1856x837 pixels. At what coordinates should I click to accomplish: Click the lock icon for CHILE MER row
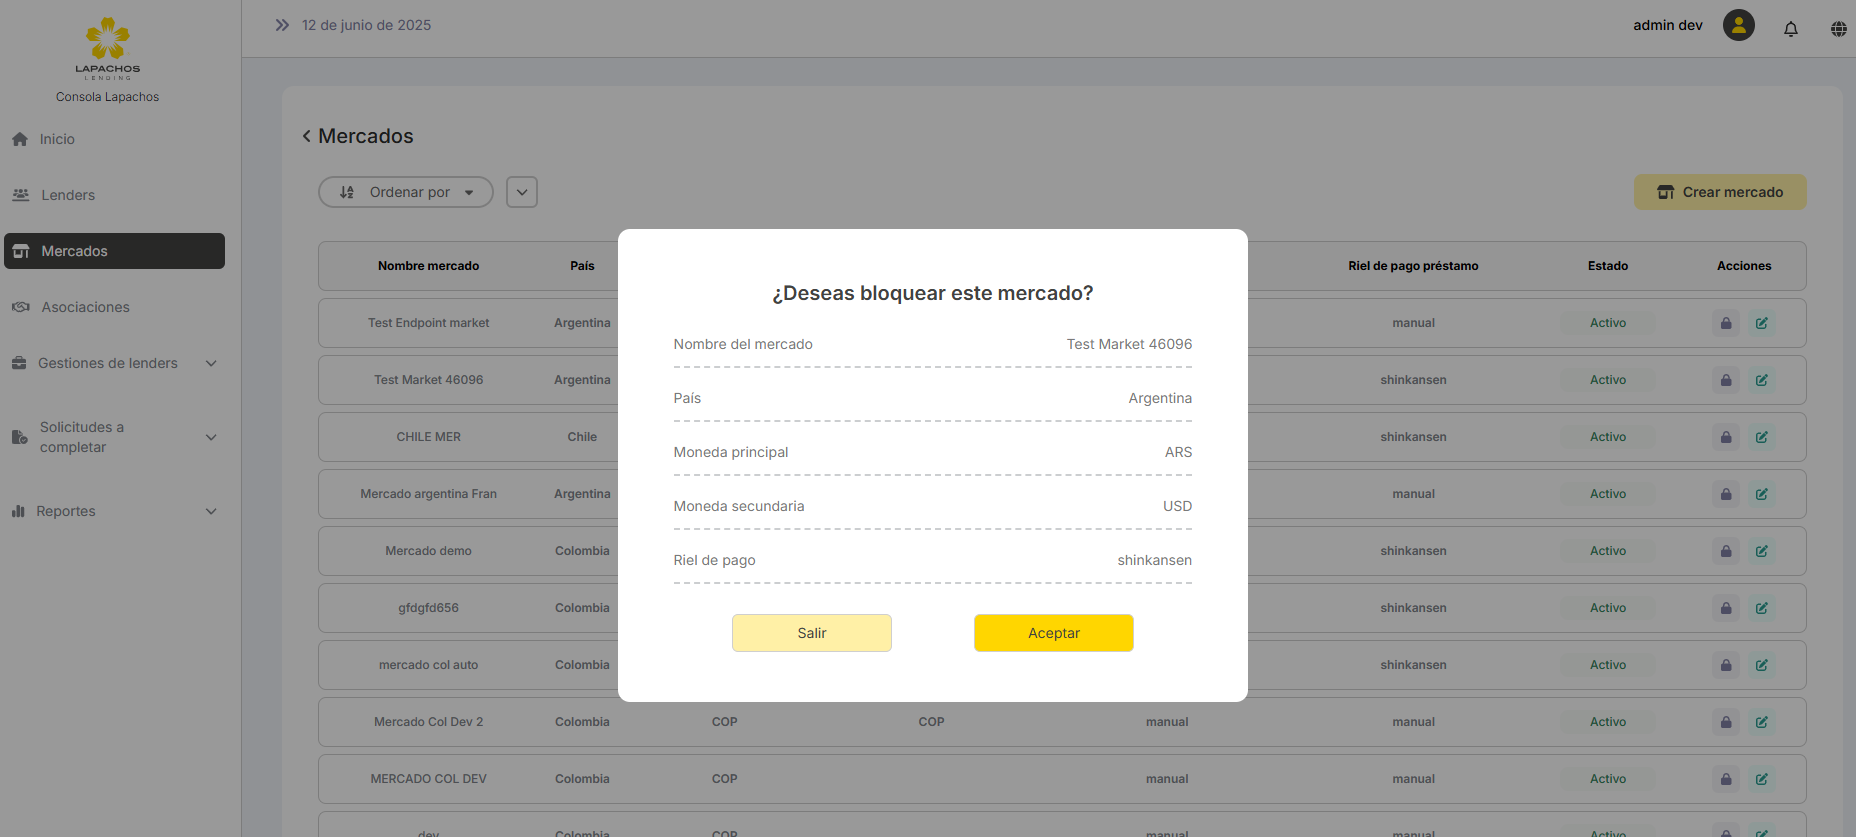click(1725, 437)
